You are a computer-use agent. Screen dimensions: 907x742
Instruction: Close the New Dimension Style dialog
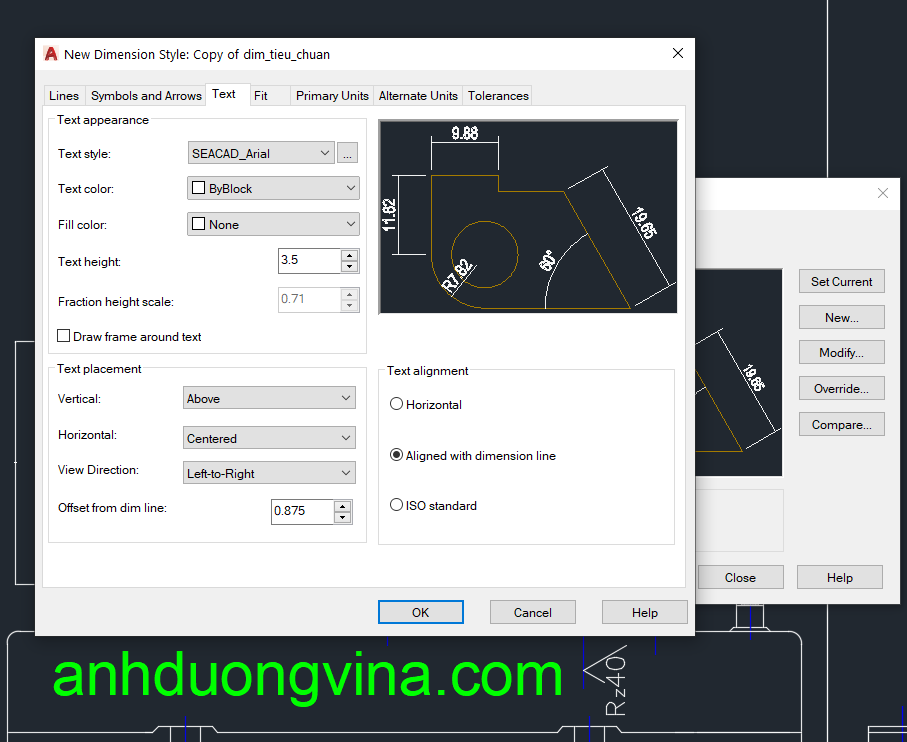coord(678,54)
